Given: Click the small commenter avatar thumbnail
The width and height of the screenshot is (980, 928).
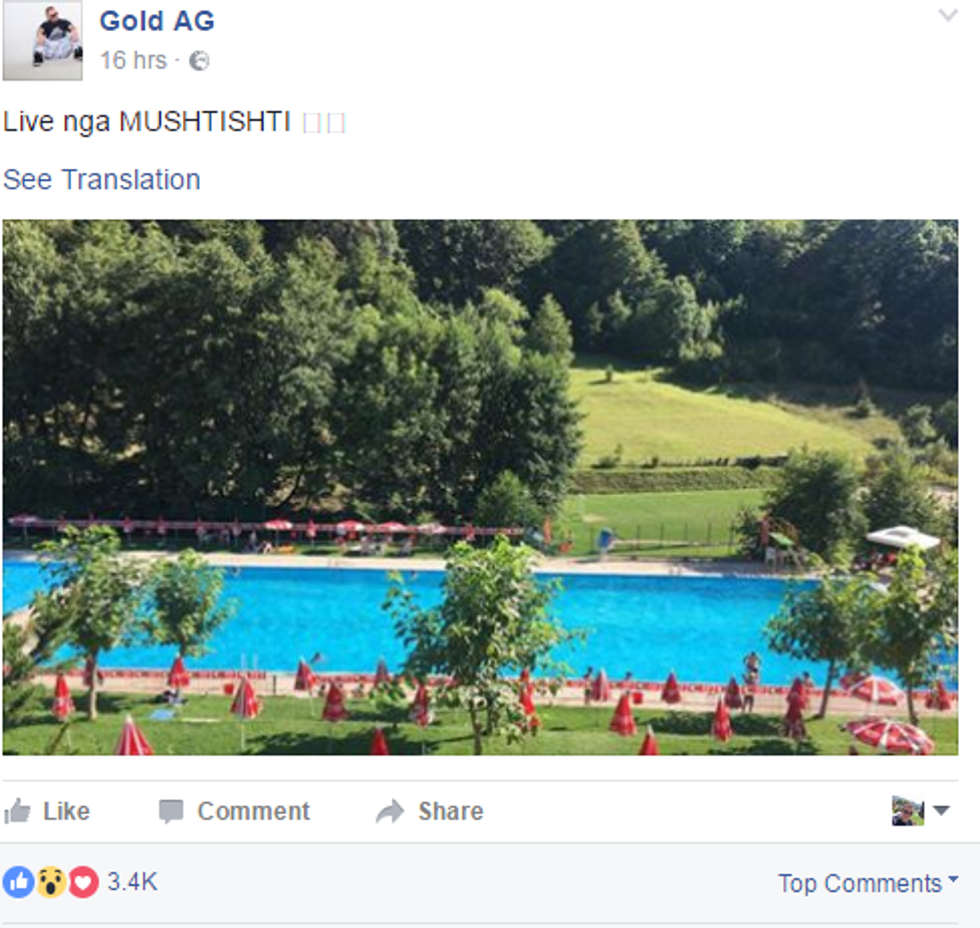Looking at the screenshot, I should pos(908,811).
